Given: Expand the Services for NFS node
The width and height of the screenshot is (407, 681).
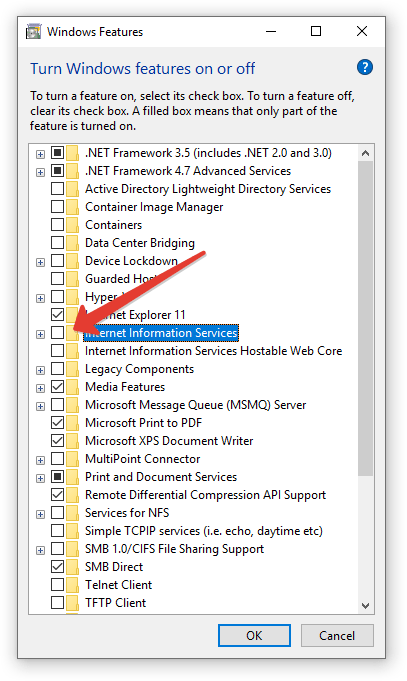Looking at the screenshot, I should click(x=40, y=514).
